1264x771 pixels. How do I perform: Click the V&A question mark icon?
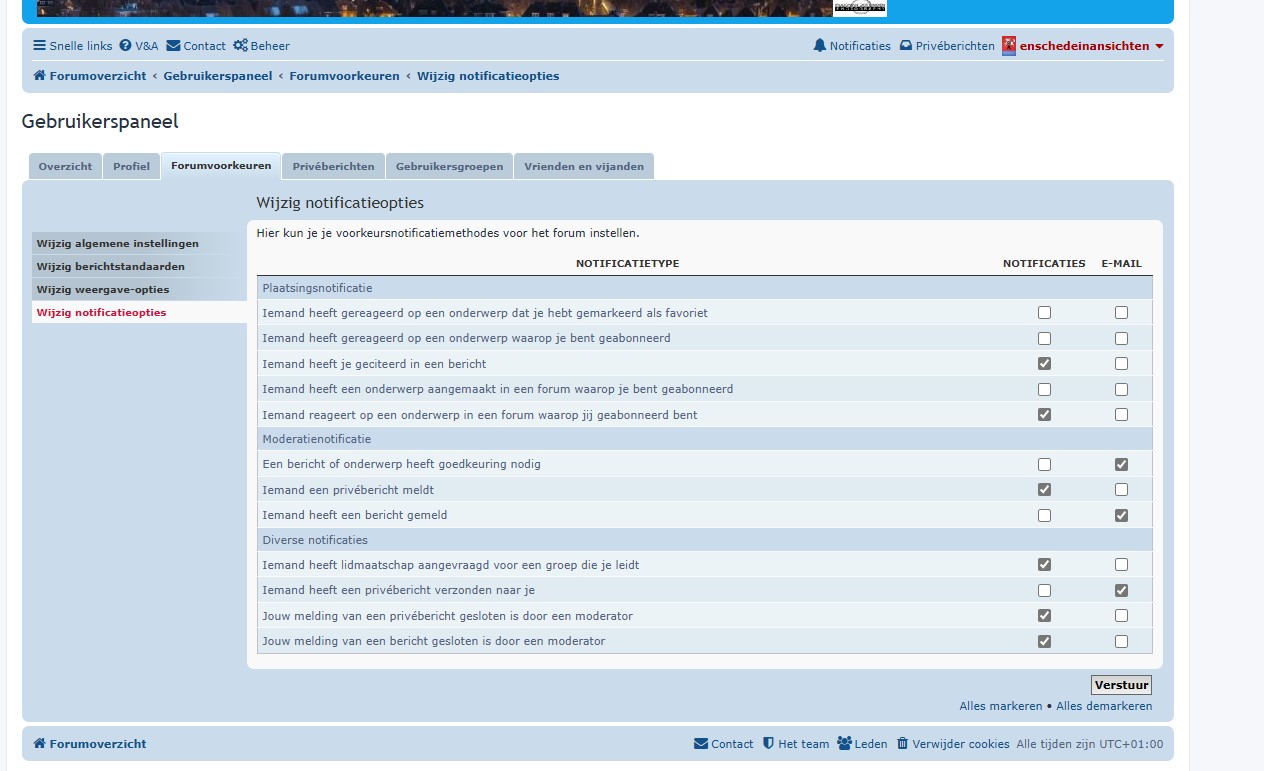(125, 46)
